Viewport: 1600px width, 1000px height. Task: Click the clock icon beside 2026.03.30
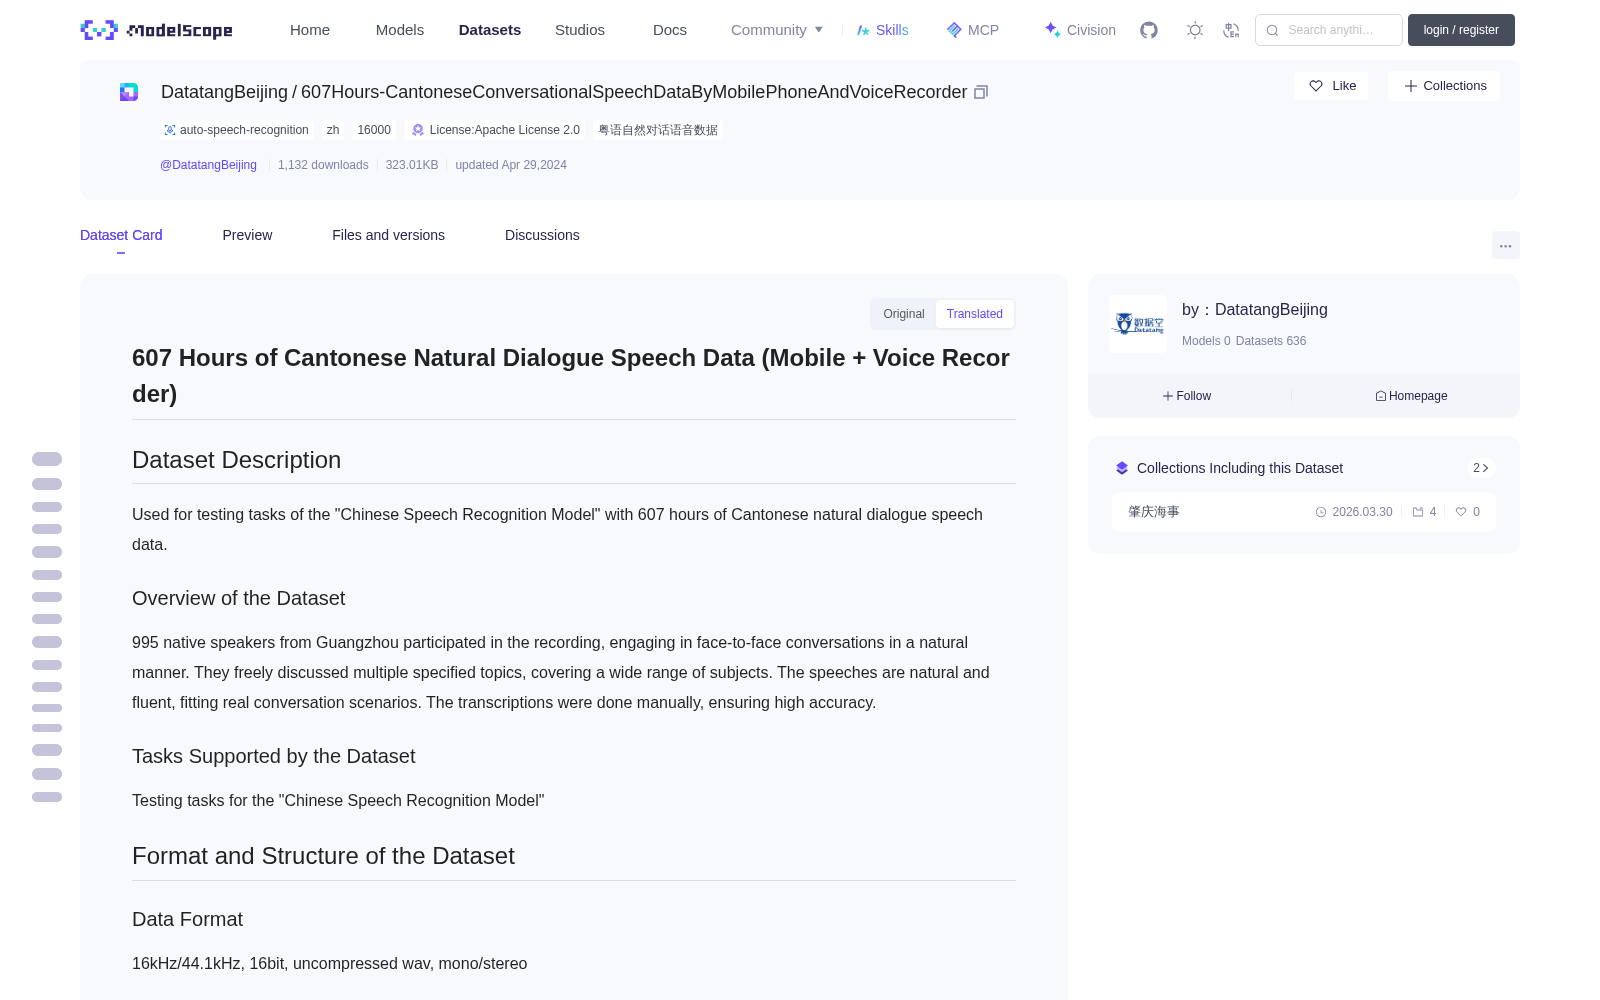(x=1321, y=512)
